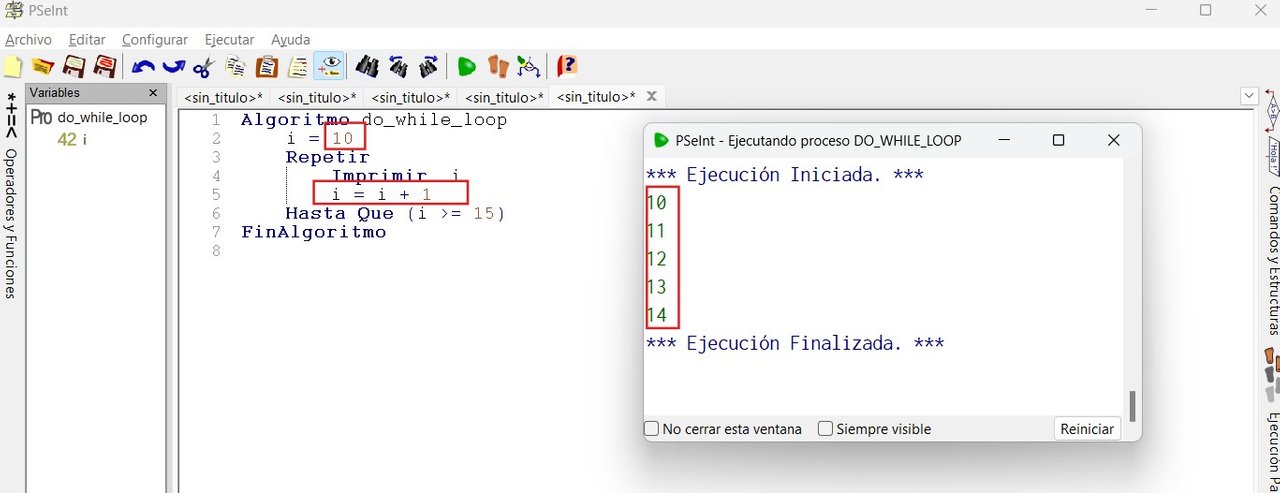Open the Operadores y Funciones side panel

tap(11, 222)
